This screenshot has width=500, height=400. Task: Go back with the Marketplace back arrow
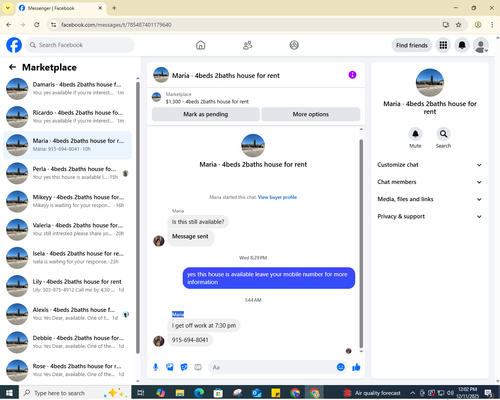(13, 67)
